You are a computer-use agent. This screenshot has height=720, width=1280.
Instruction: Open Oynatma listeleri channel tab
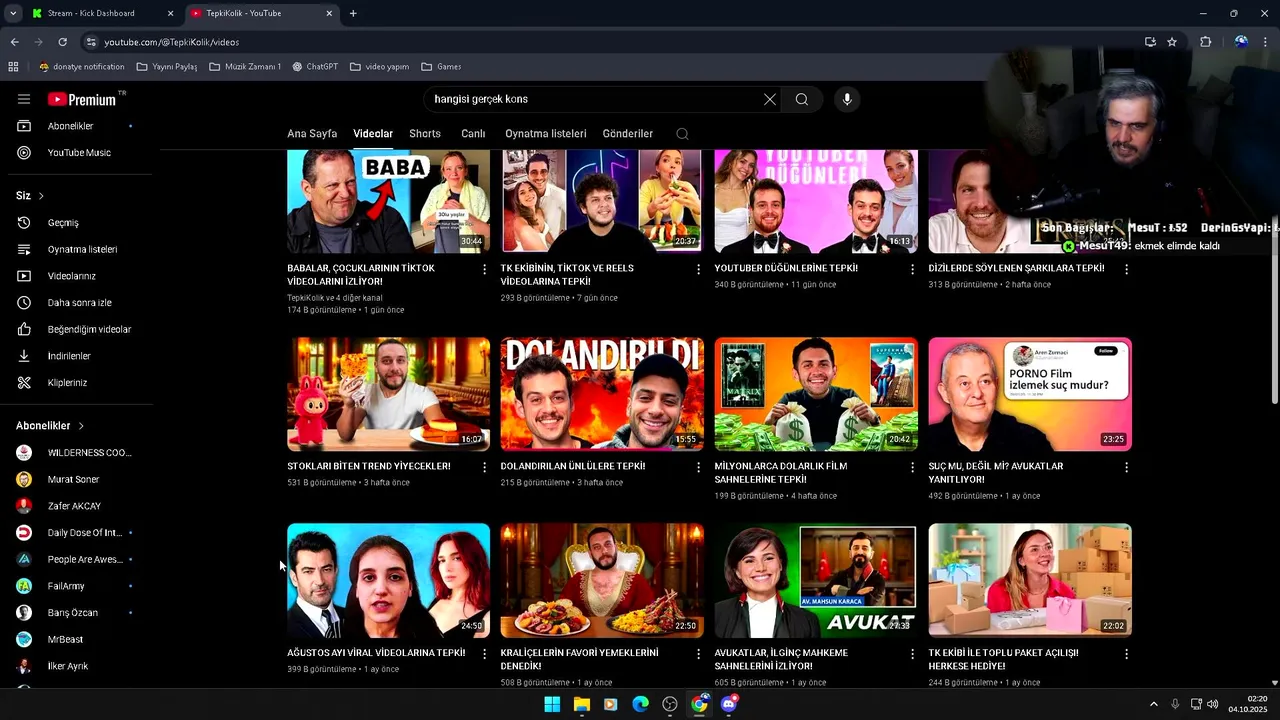[546, 134]
